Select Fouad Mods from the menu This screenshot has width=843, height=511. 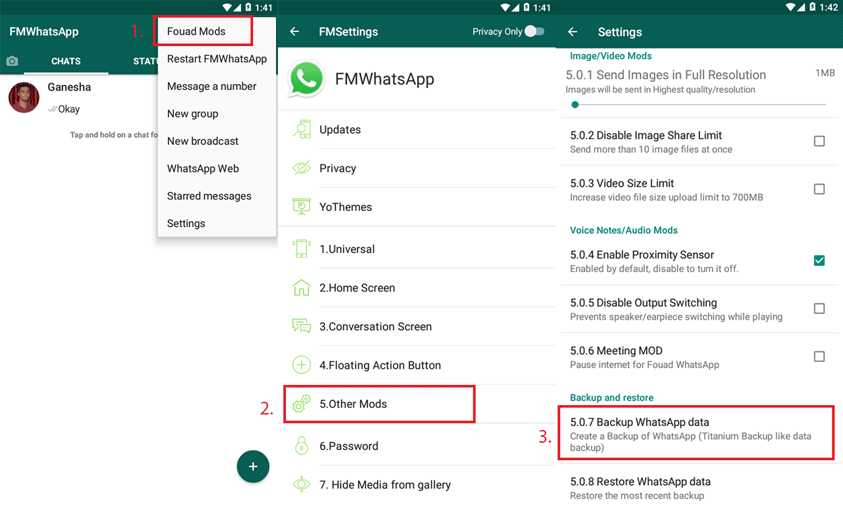217,31
